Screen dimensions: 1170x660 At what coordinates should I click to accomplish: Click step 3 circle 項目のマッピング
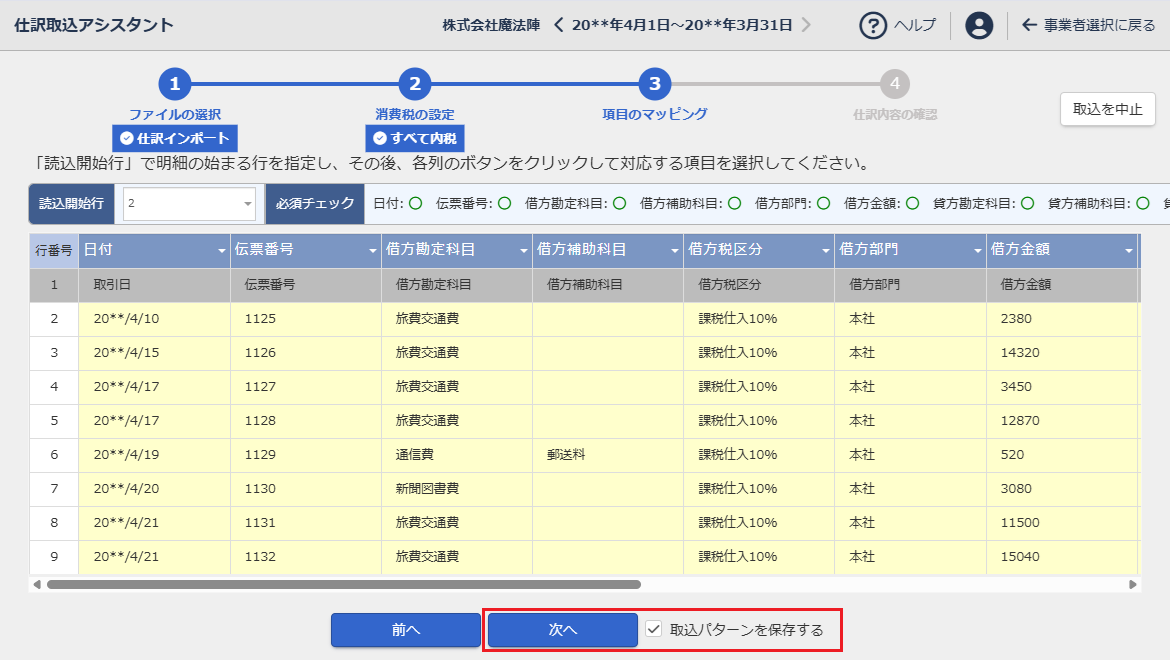coord(654,84)
